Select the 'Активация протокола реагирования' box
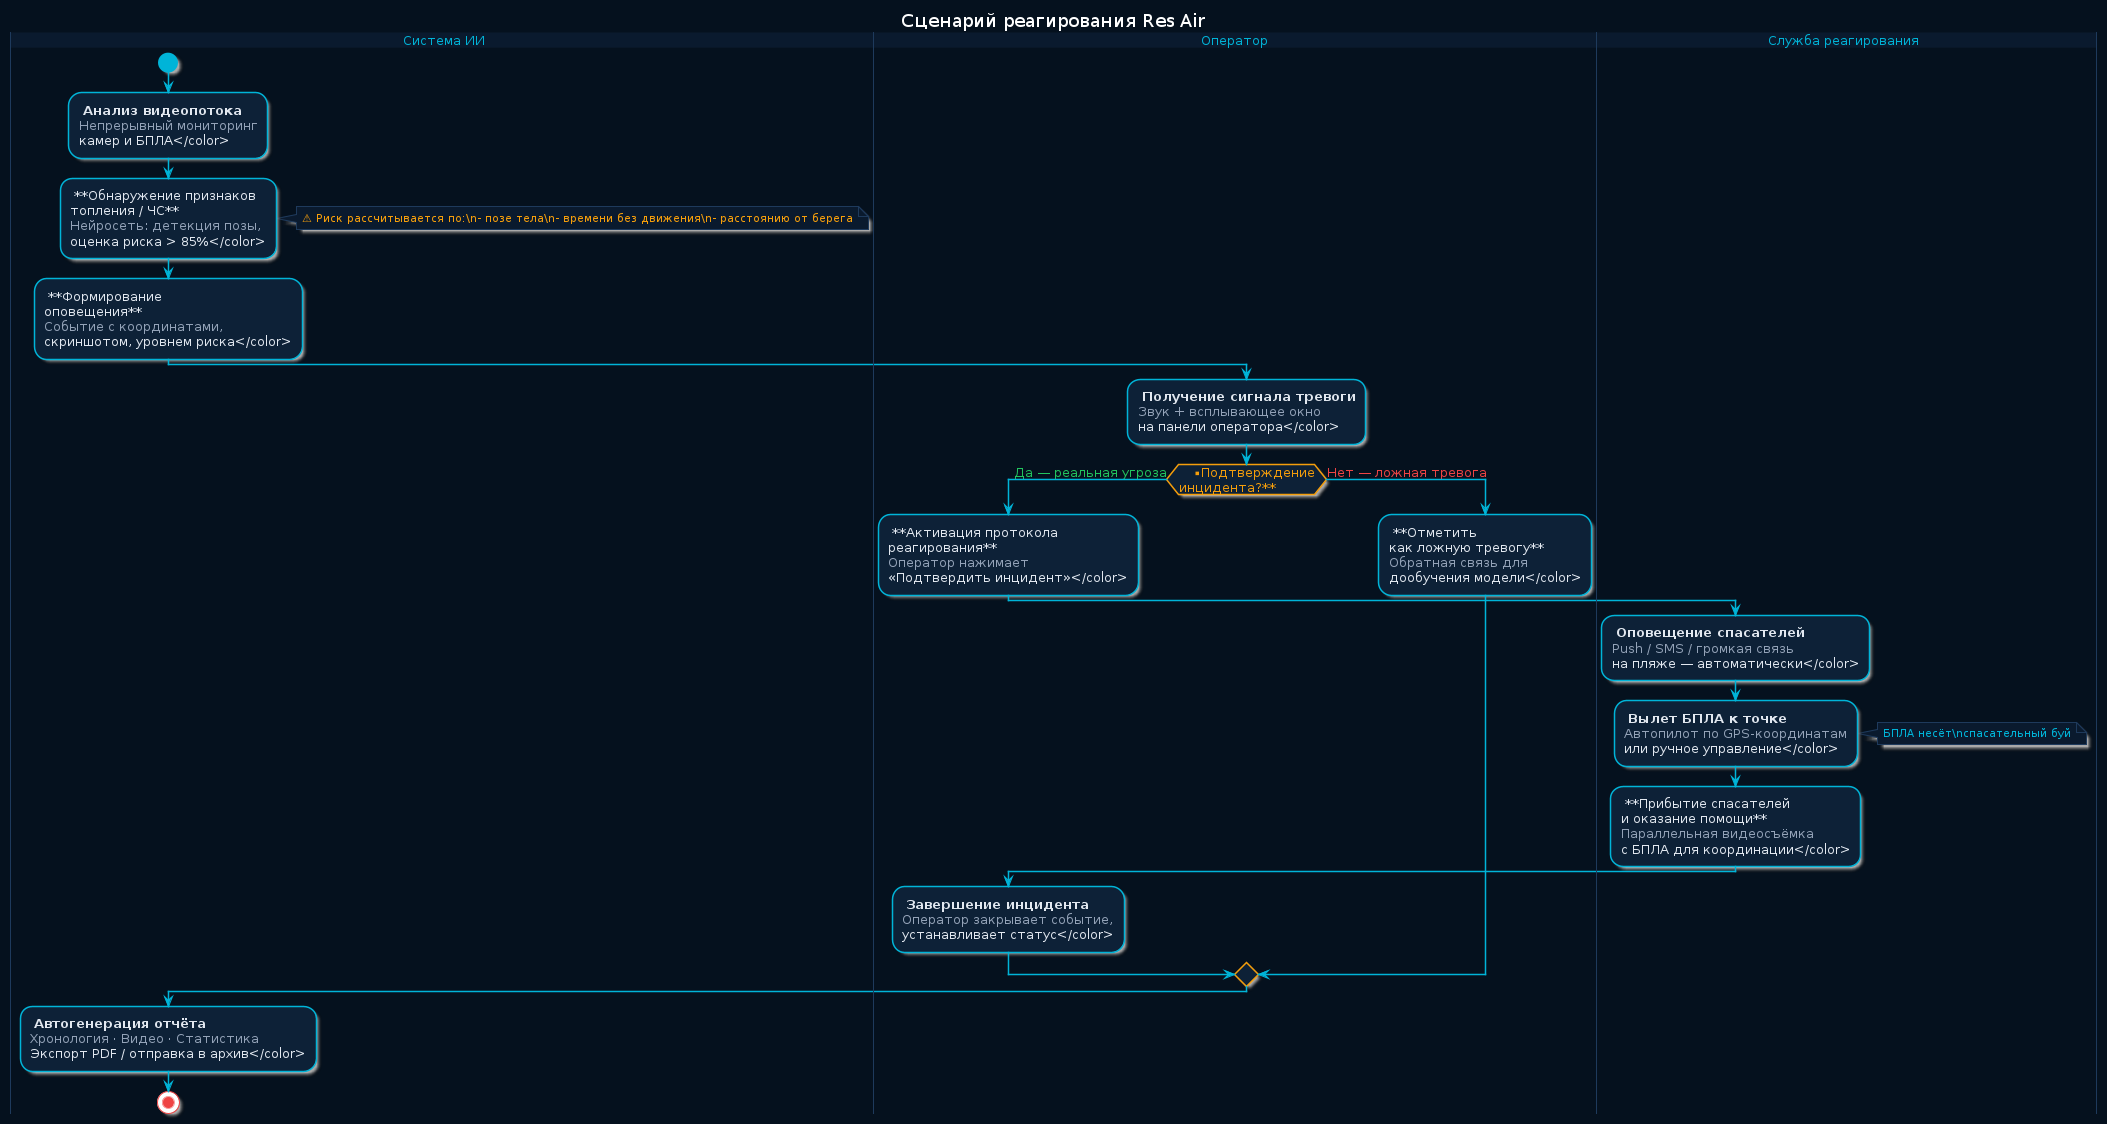2107x1124 pixels. pos(1008,555)
